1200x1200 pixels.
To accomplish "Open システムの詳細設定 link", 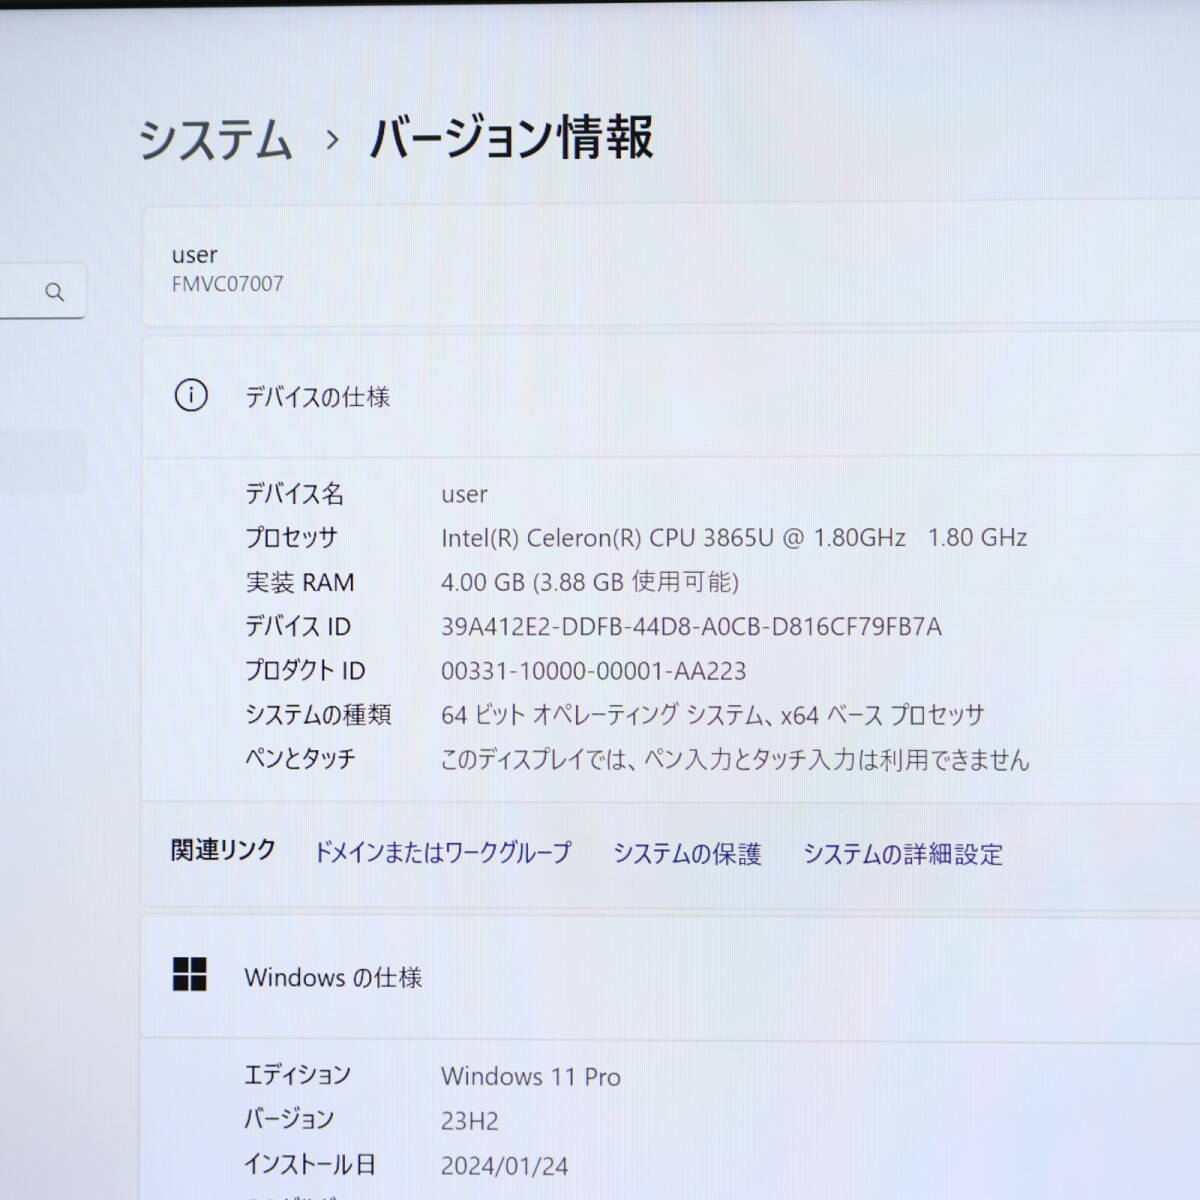I will coord(903,854).
